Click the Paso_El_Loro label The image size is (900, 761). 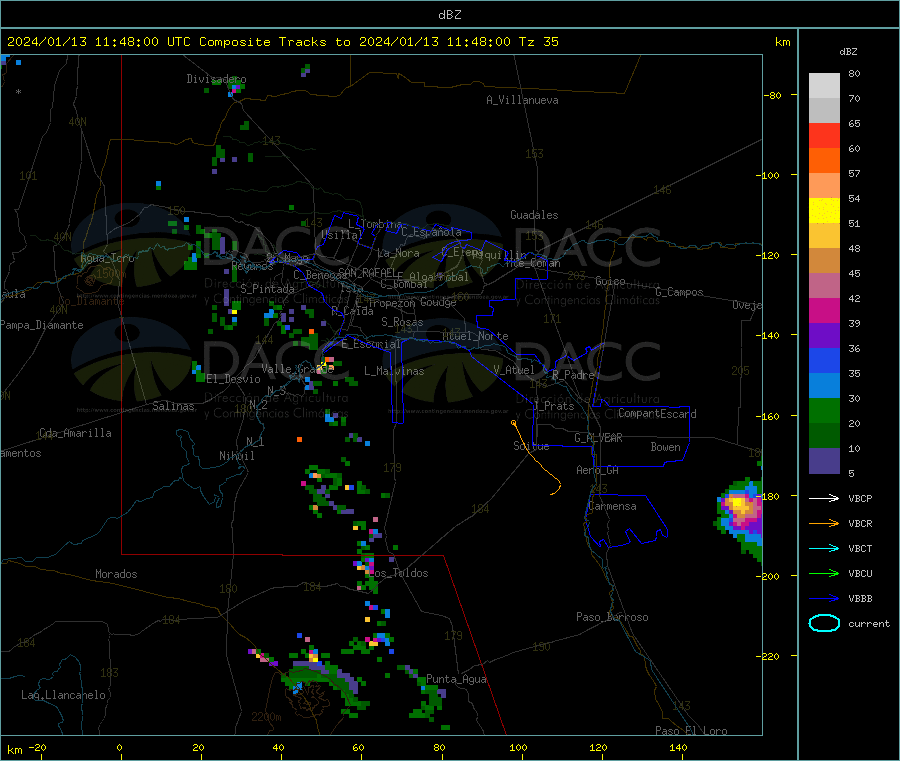click(x=691, y=731)
